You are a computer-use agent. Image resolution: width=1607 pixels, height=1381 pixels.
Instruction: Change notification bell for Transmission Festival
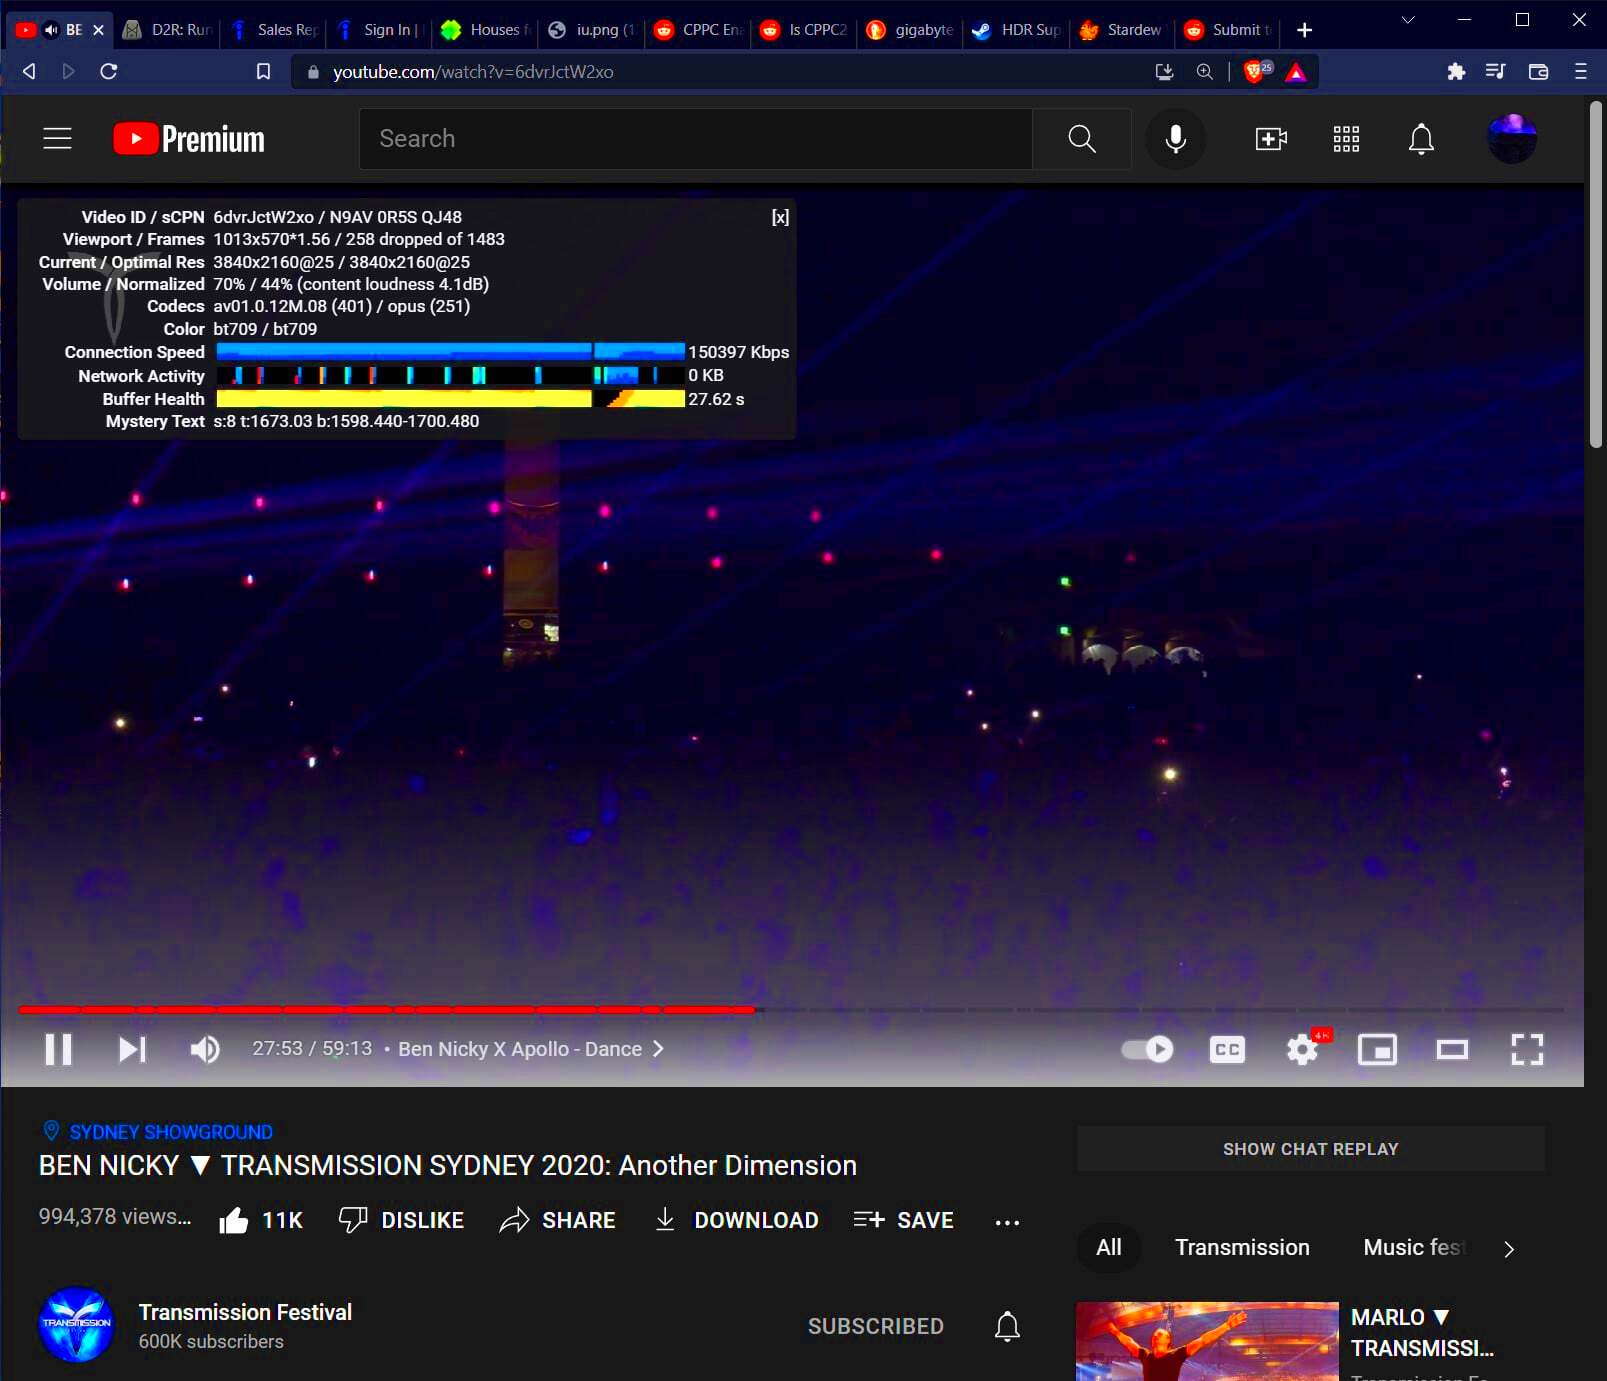1007,1326
